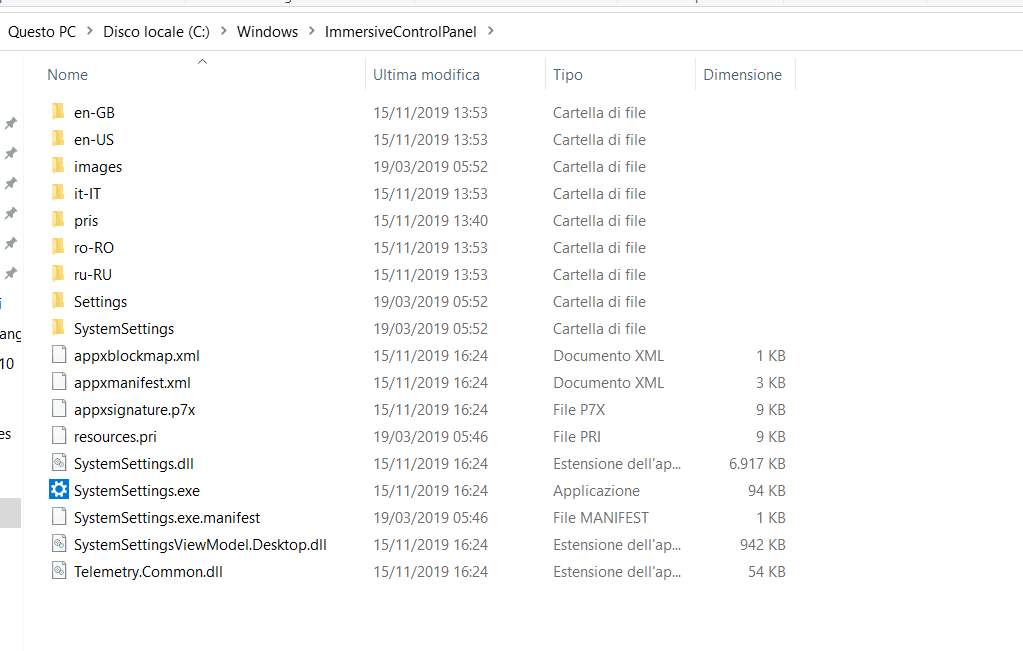Select the appxmanifest.xml document icon

point(59,382)
